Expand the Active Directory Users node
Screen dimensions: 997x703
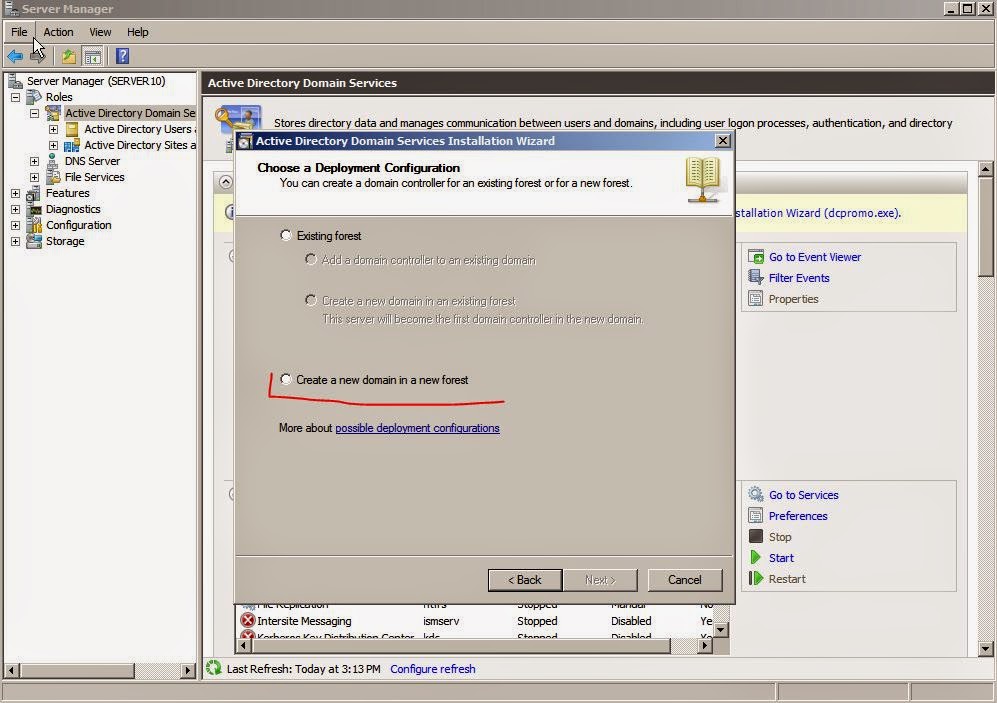click(x=53, y=129)
